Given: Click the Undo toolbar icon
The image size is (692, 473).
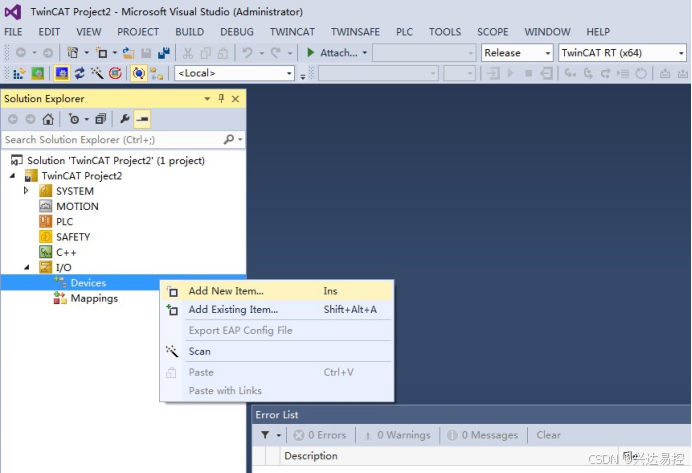Looking at the screenshot, I should click(x=247, y=53).
